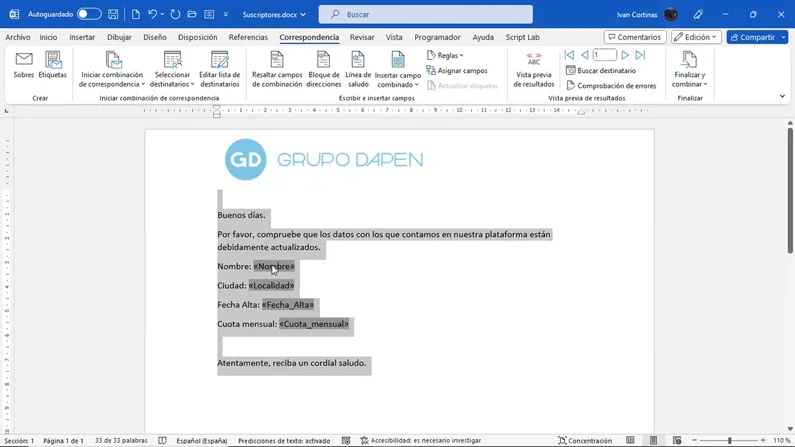The height and width of the screenshot is (447, 795).
Task: Open the Comentarios button
Action: pyautogui.click(x=635, y=37)
